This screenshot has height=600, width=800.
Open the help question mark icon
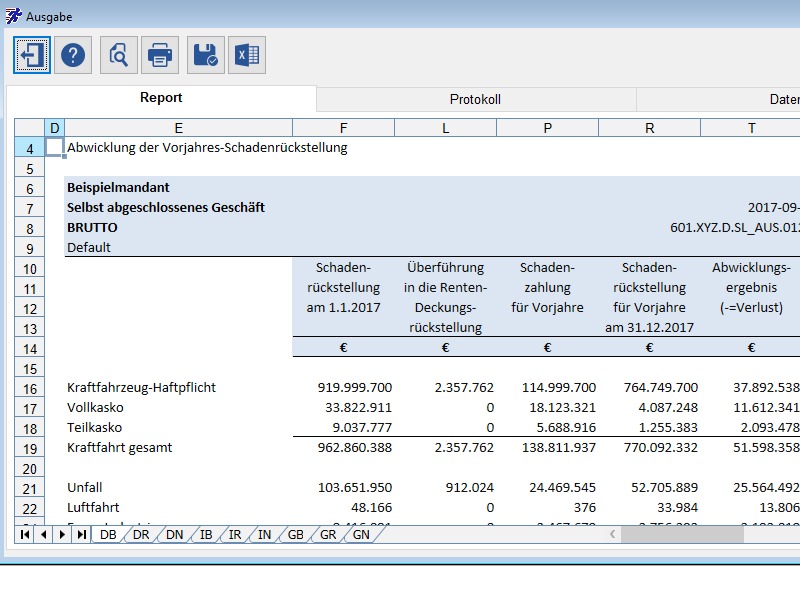(x=73, y=55)
